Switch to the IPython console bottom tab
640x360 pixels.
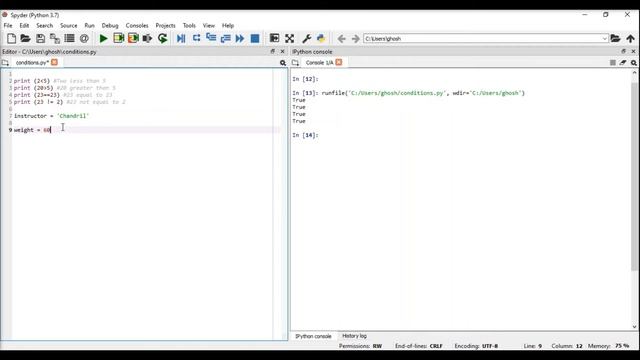click(313, 336)
